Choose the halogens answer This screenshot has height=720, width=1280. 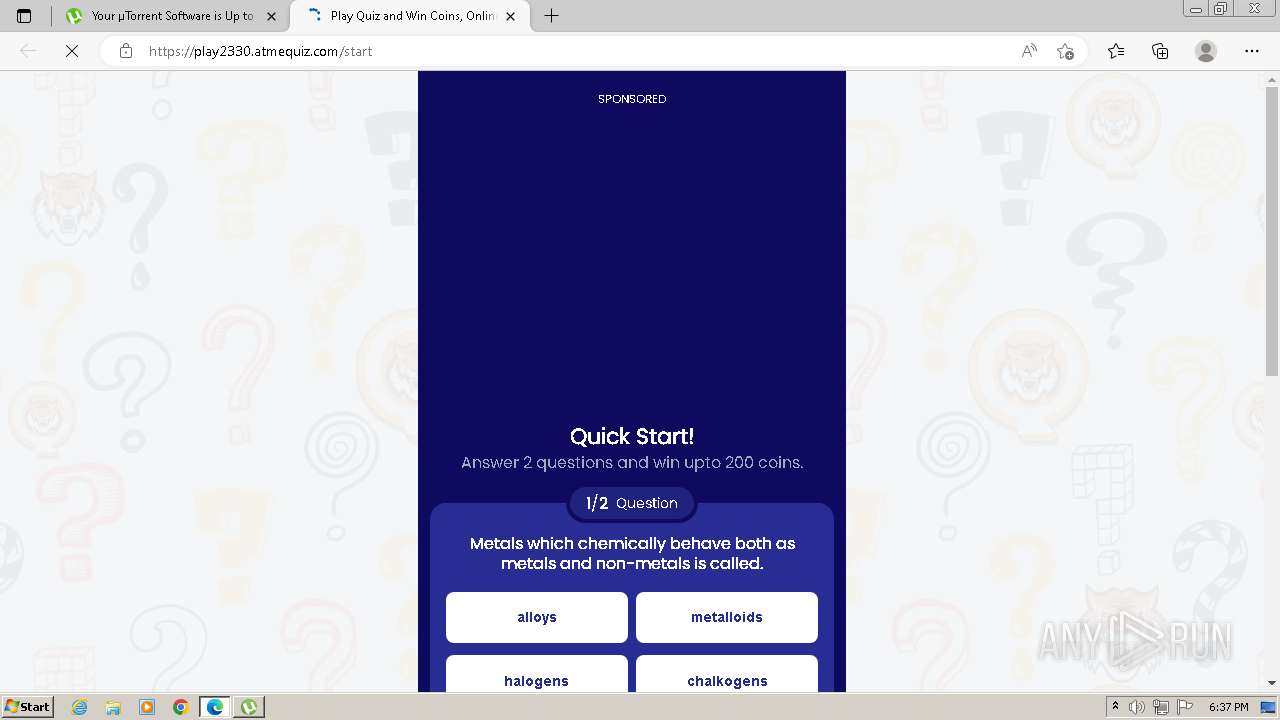pos(537,674)
